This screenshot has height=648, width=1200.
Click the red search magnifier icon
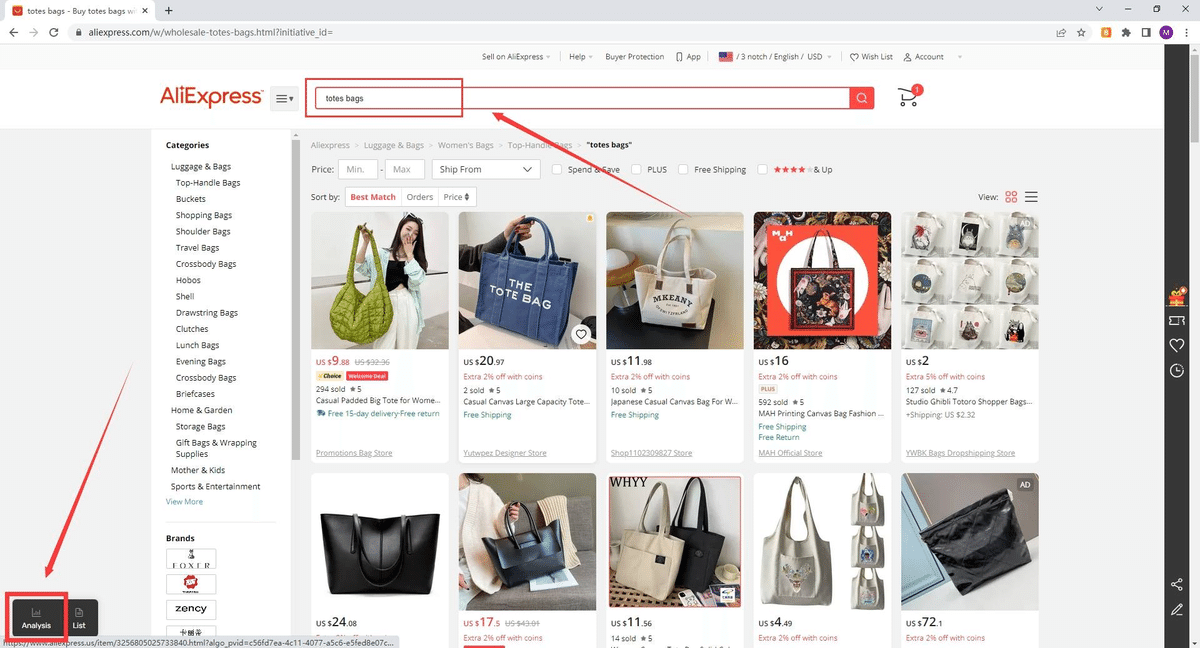point(861,98)
